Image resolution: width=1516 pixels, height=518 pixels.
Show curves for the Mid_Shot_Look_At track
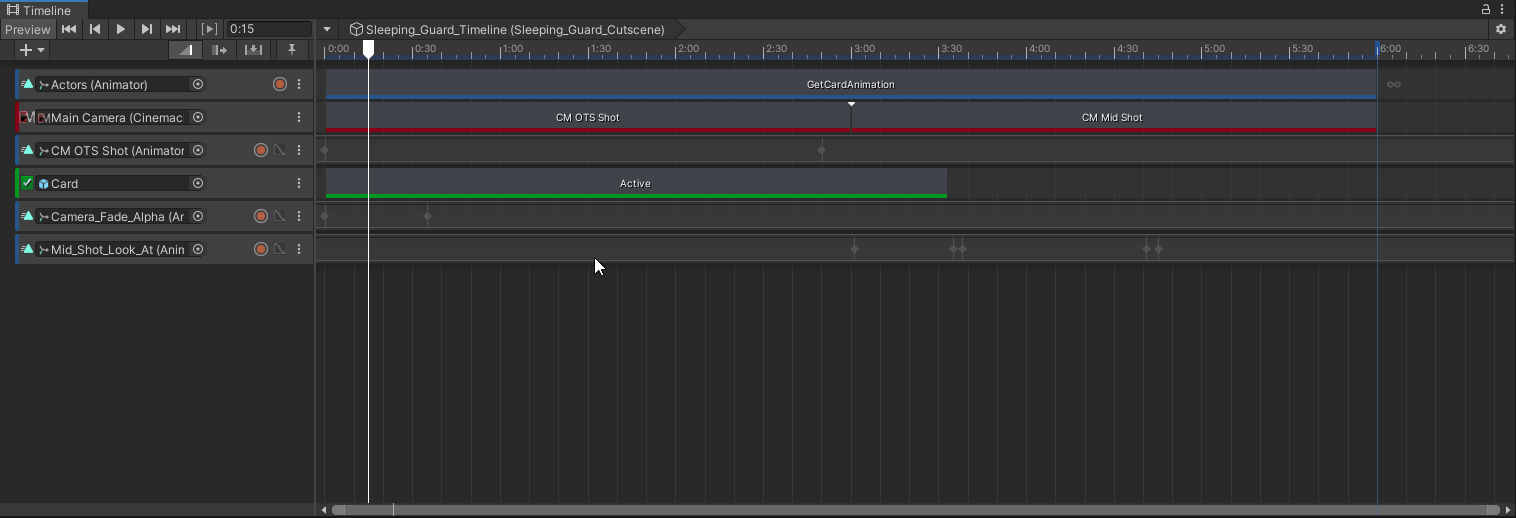[x=280, y=249]
